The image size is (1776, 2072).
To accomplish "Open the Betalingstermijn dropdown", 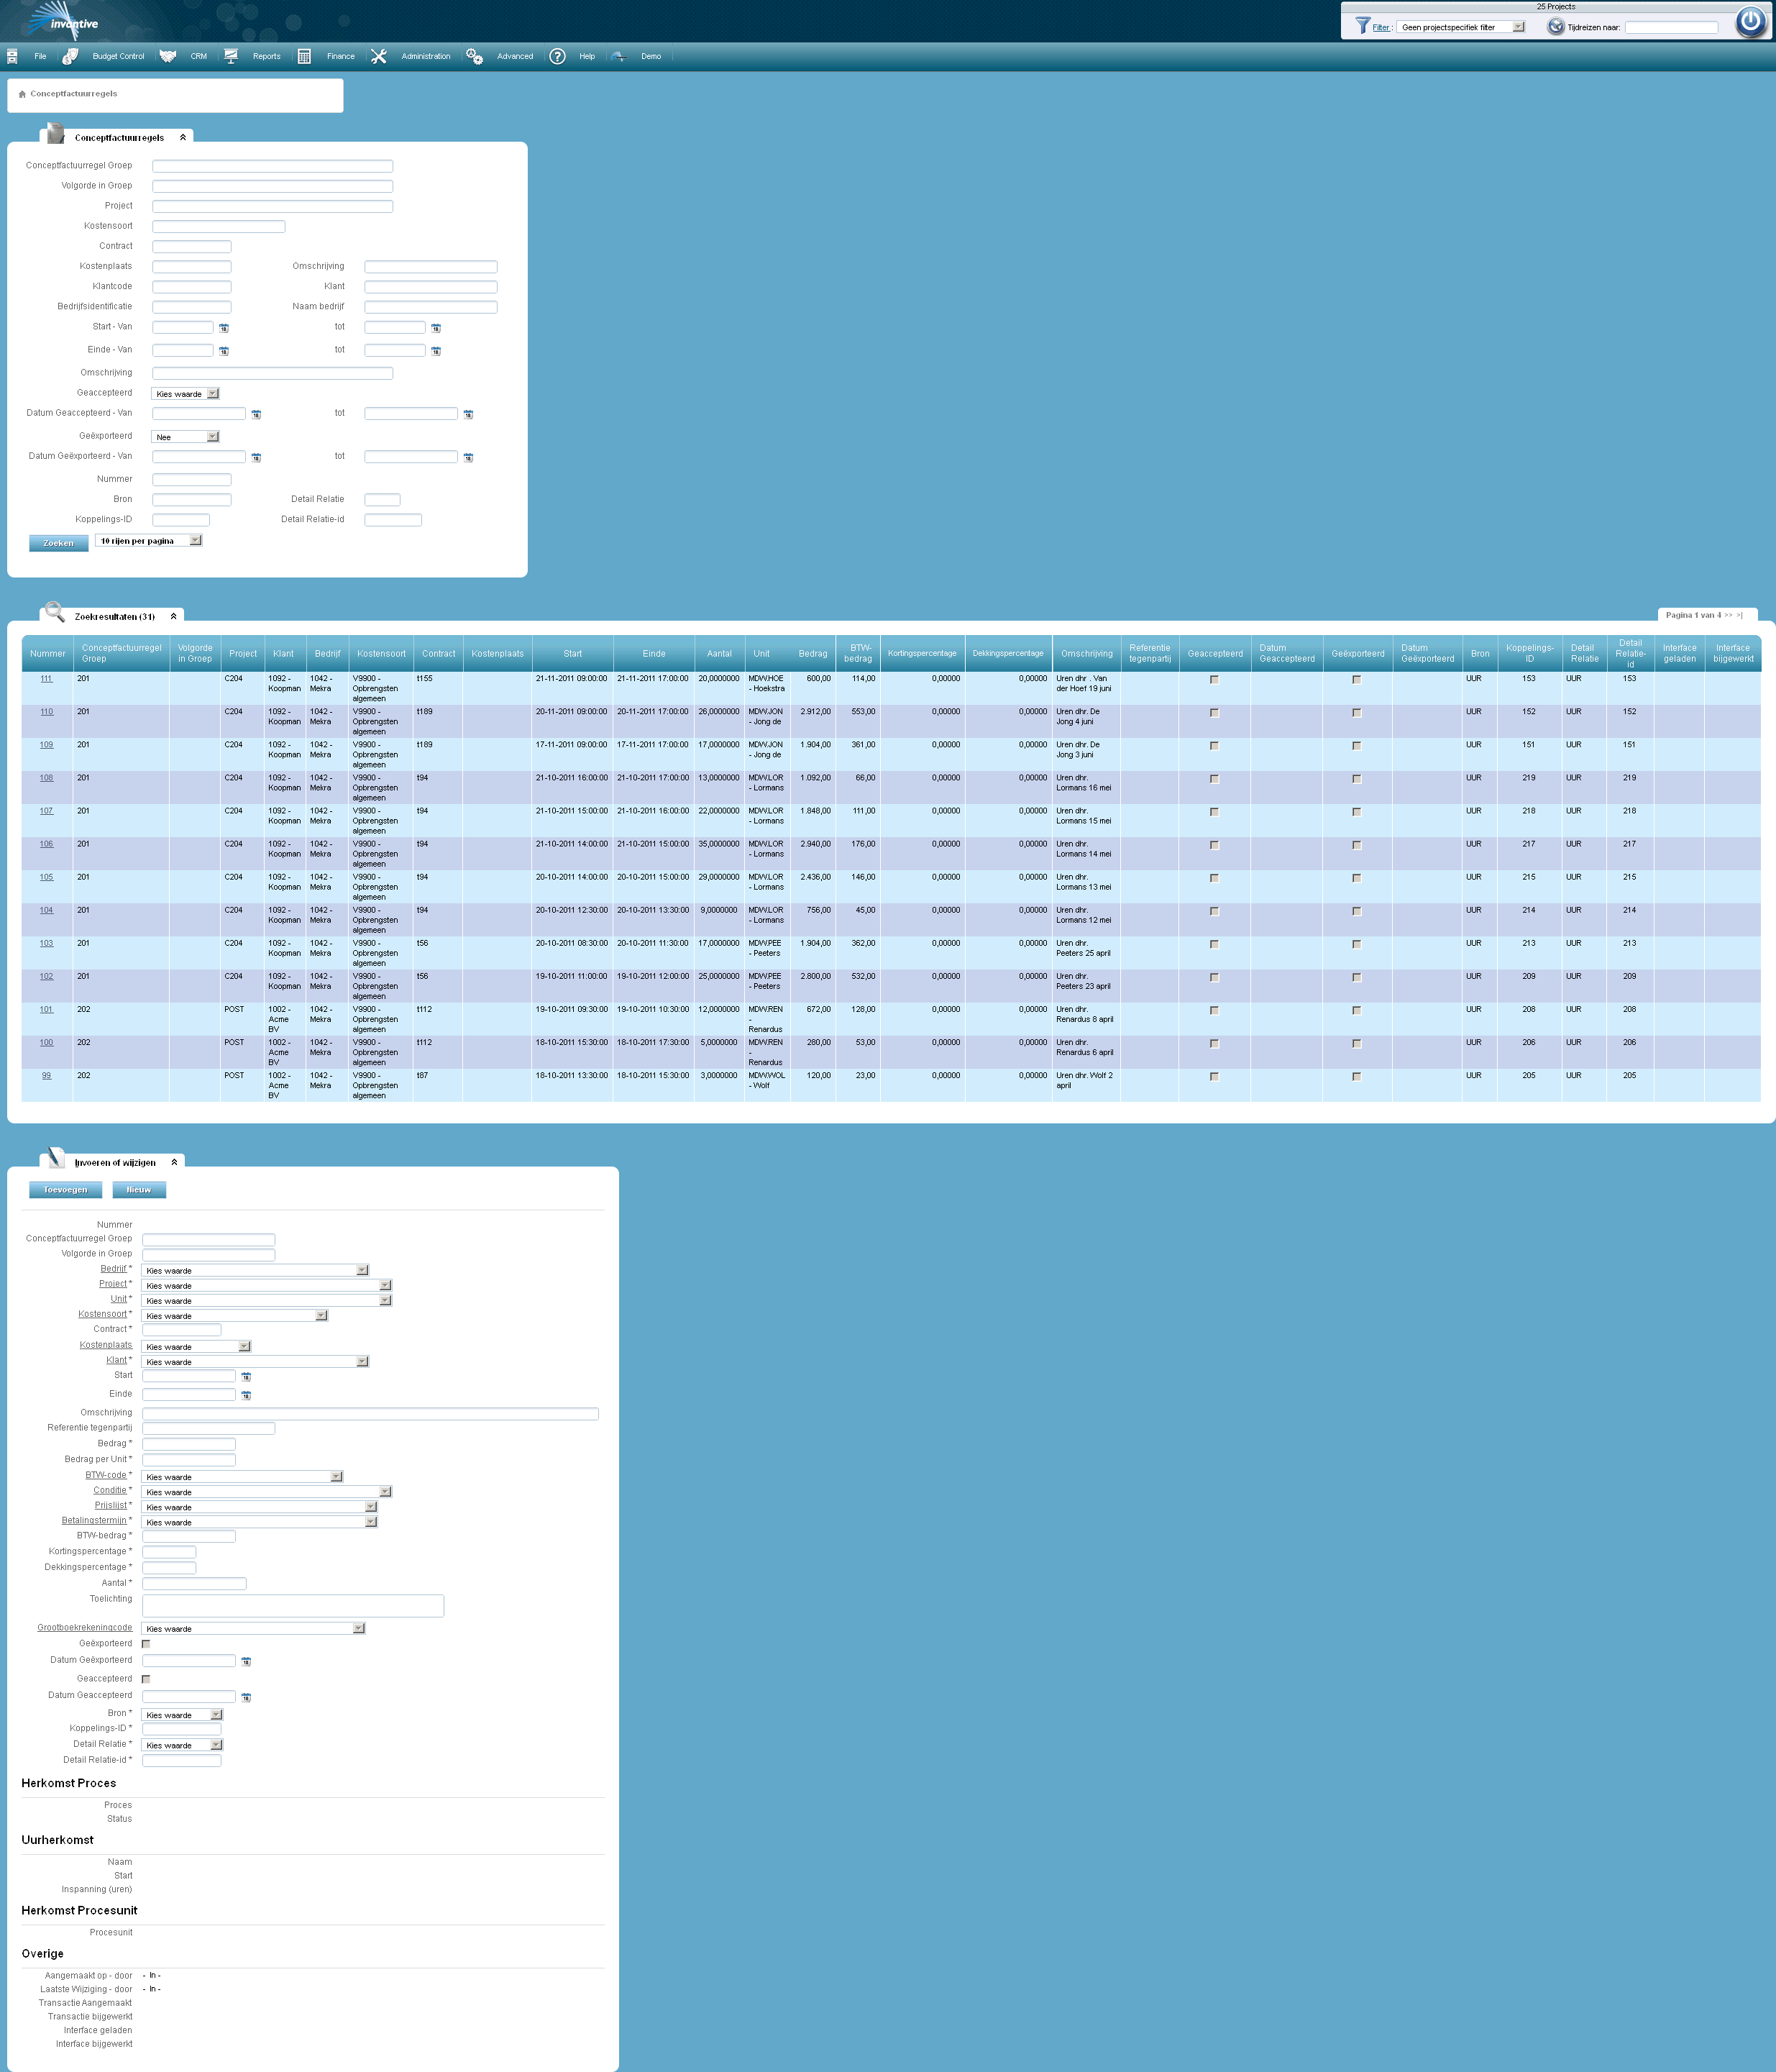I will coord(260,1522).
